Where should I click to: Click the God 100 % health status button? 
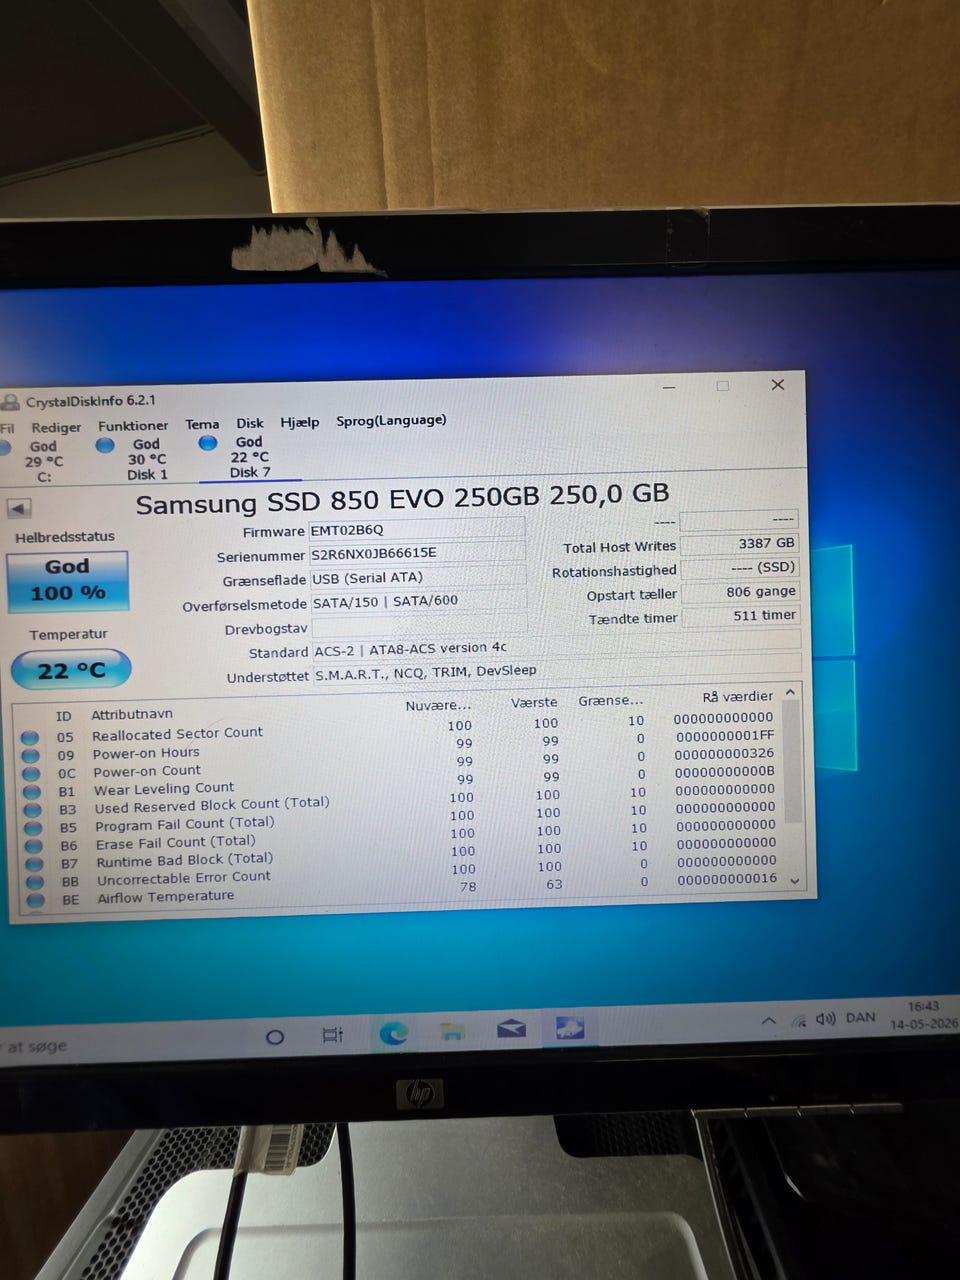(x=67, y=580)
